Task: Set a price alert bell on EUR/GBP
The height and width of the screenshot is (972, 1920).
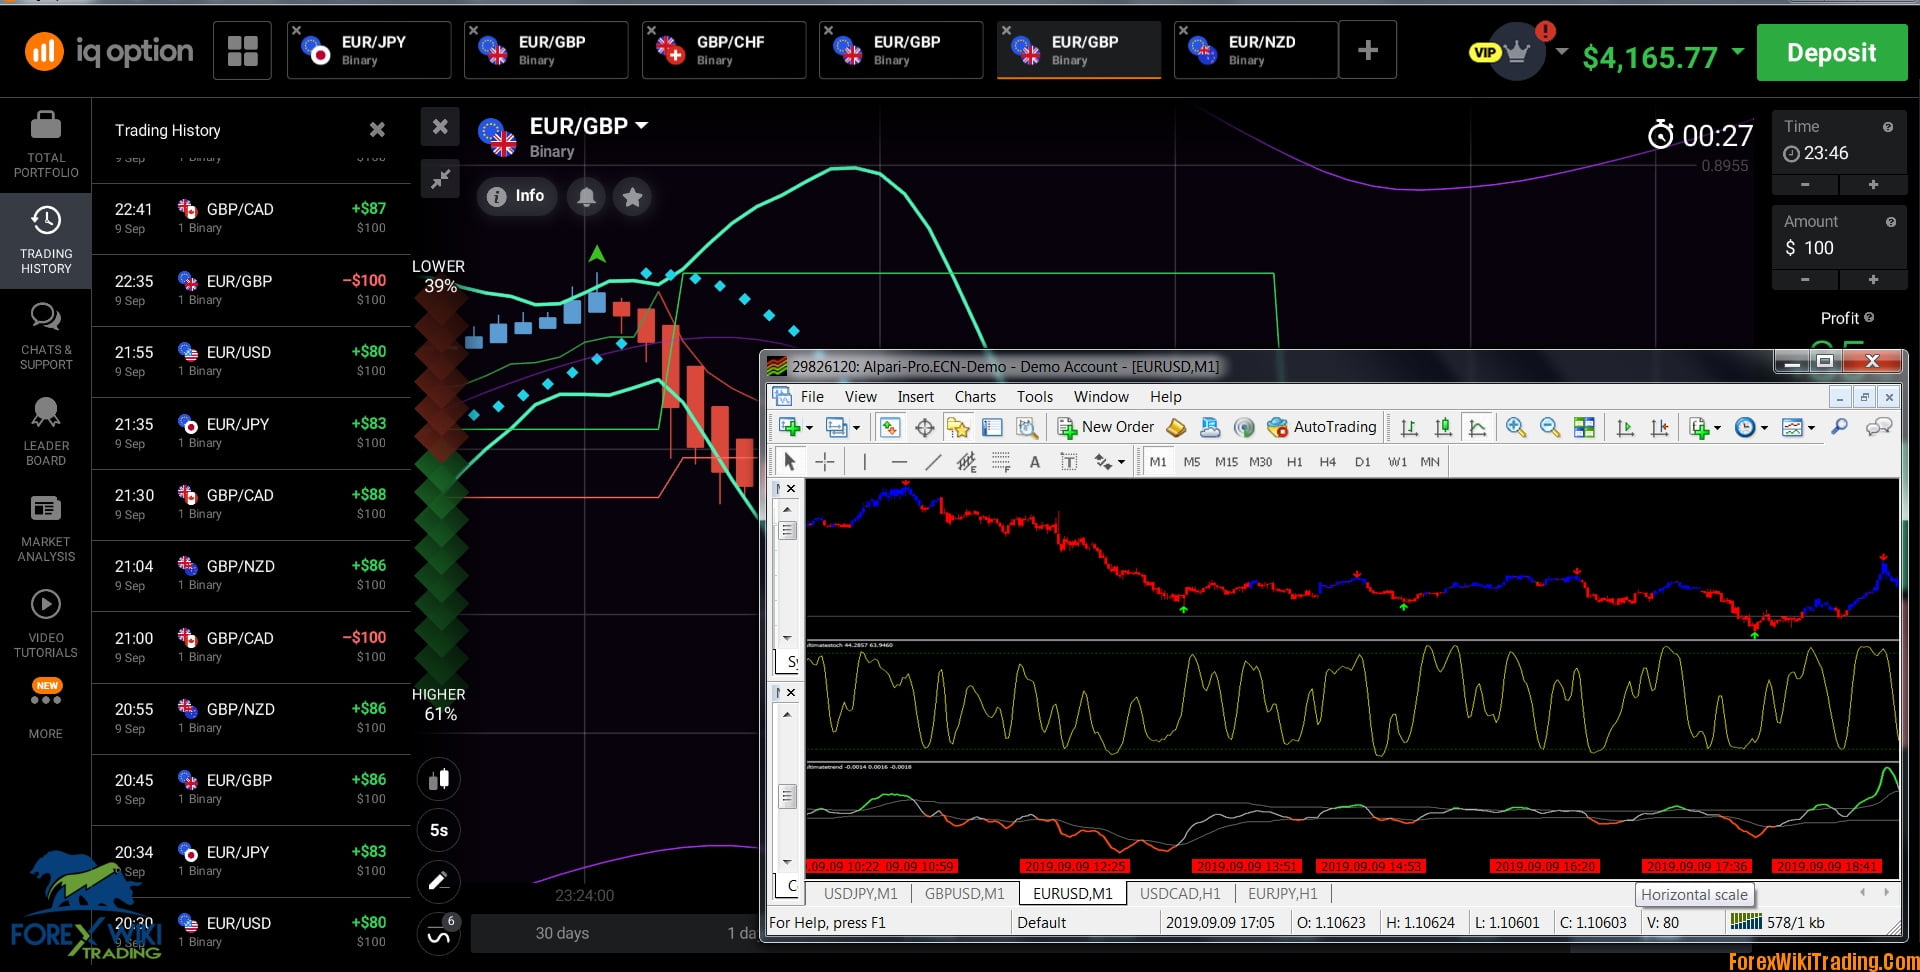Action: point(587,196)
